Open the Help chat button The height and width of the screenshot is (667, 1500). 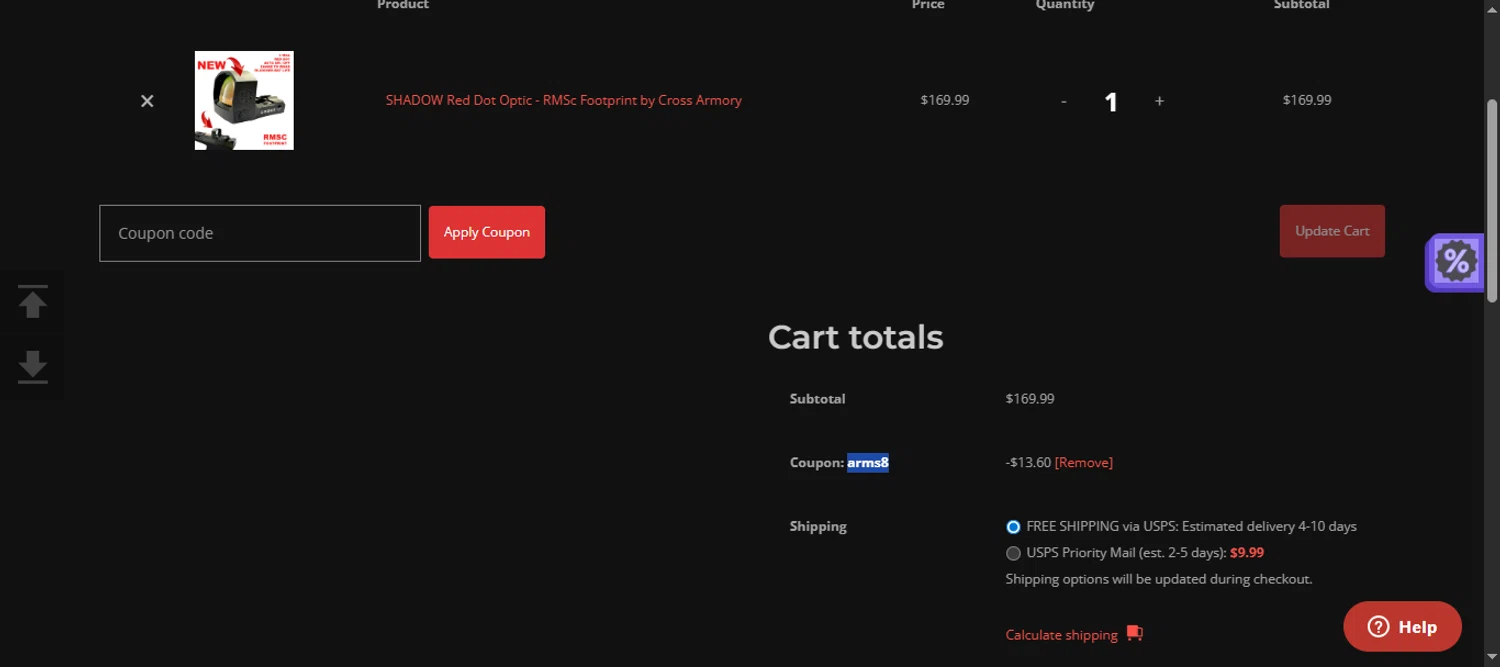point(1402,627)
